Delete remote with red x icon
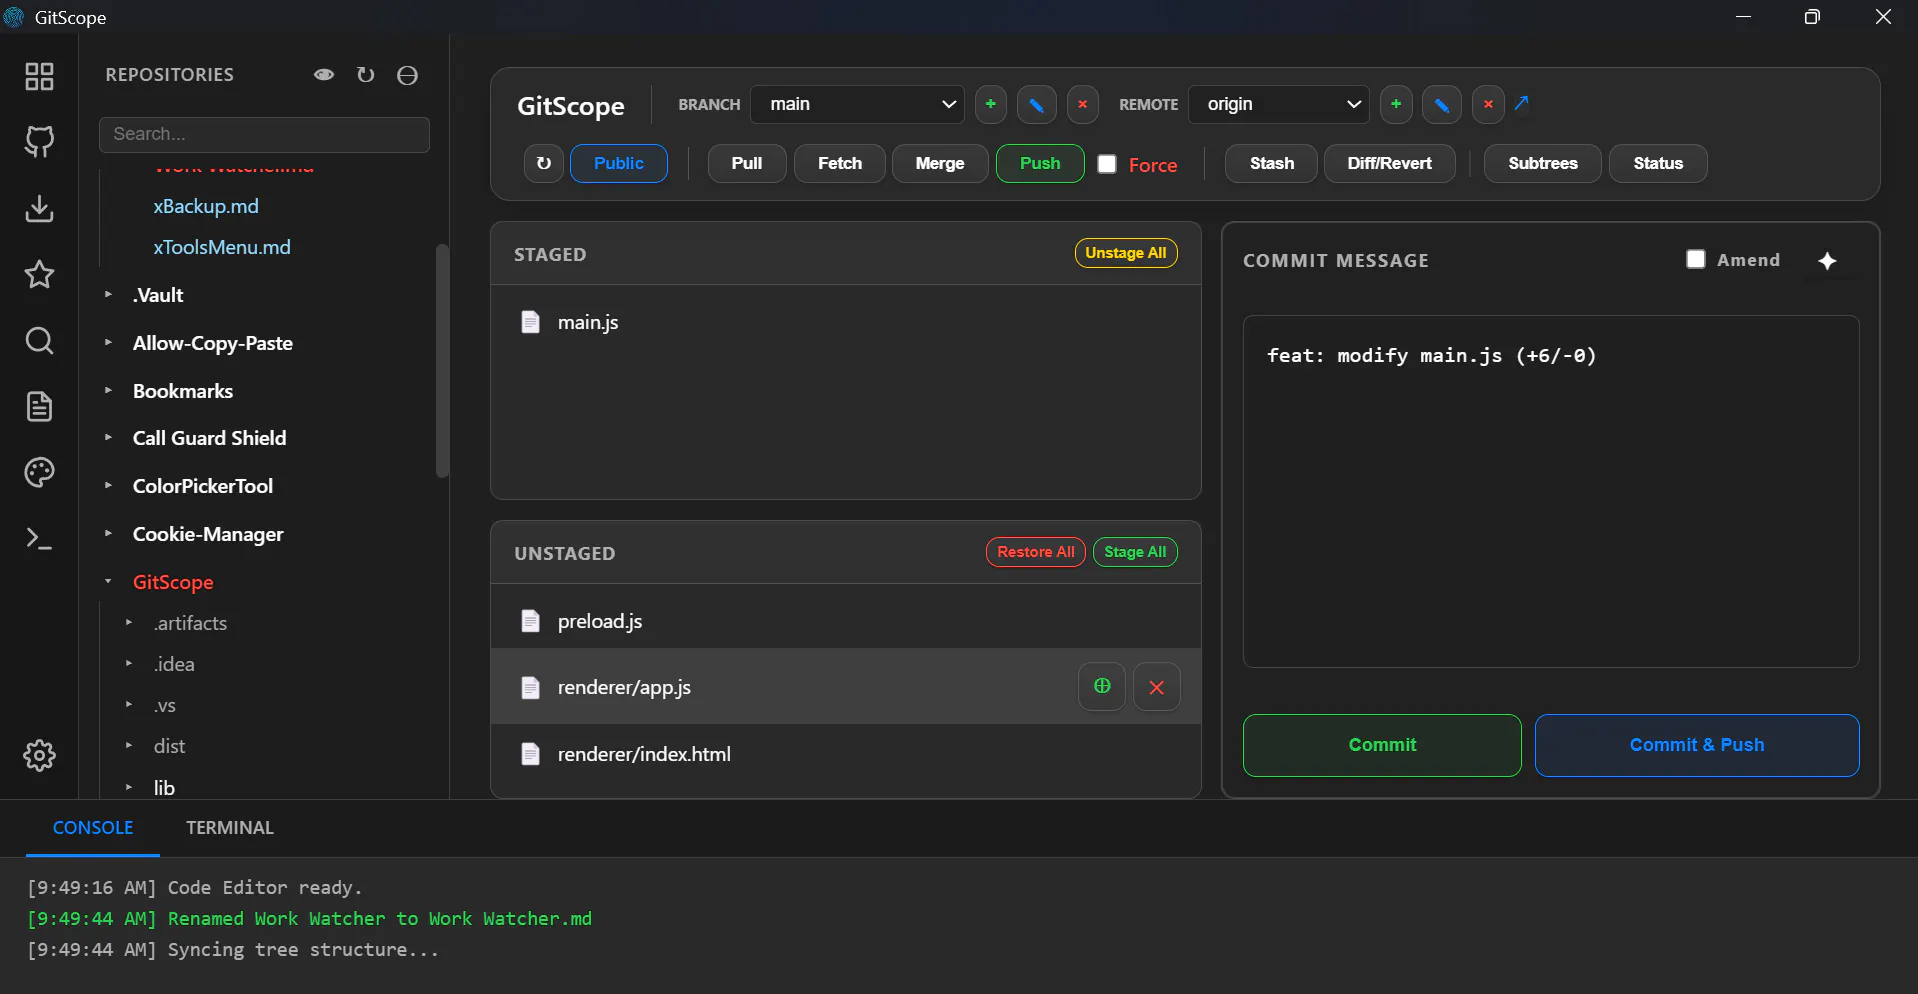1918x994 pixels. point(1488,104)
